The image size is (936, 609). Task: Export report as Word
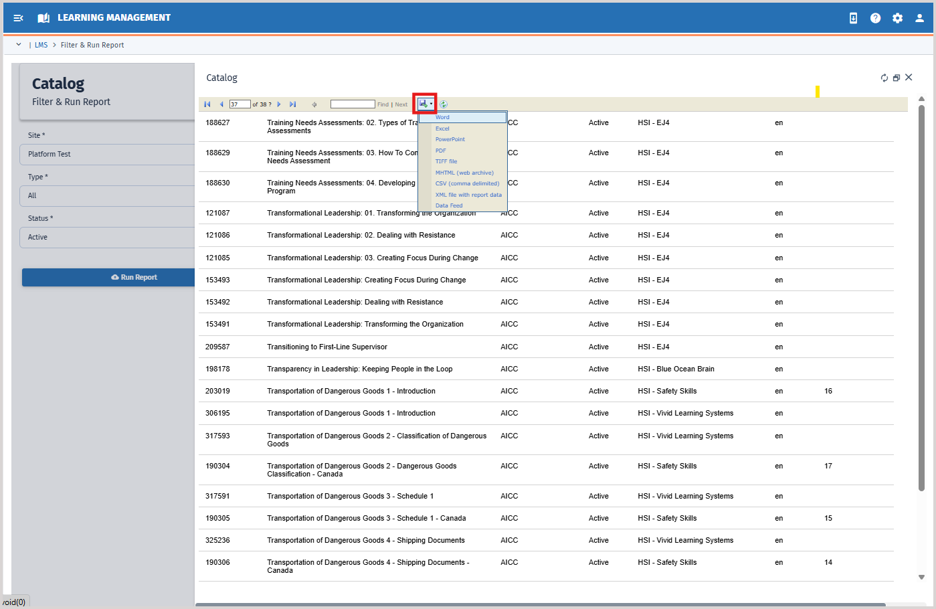click(463, 117)
